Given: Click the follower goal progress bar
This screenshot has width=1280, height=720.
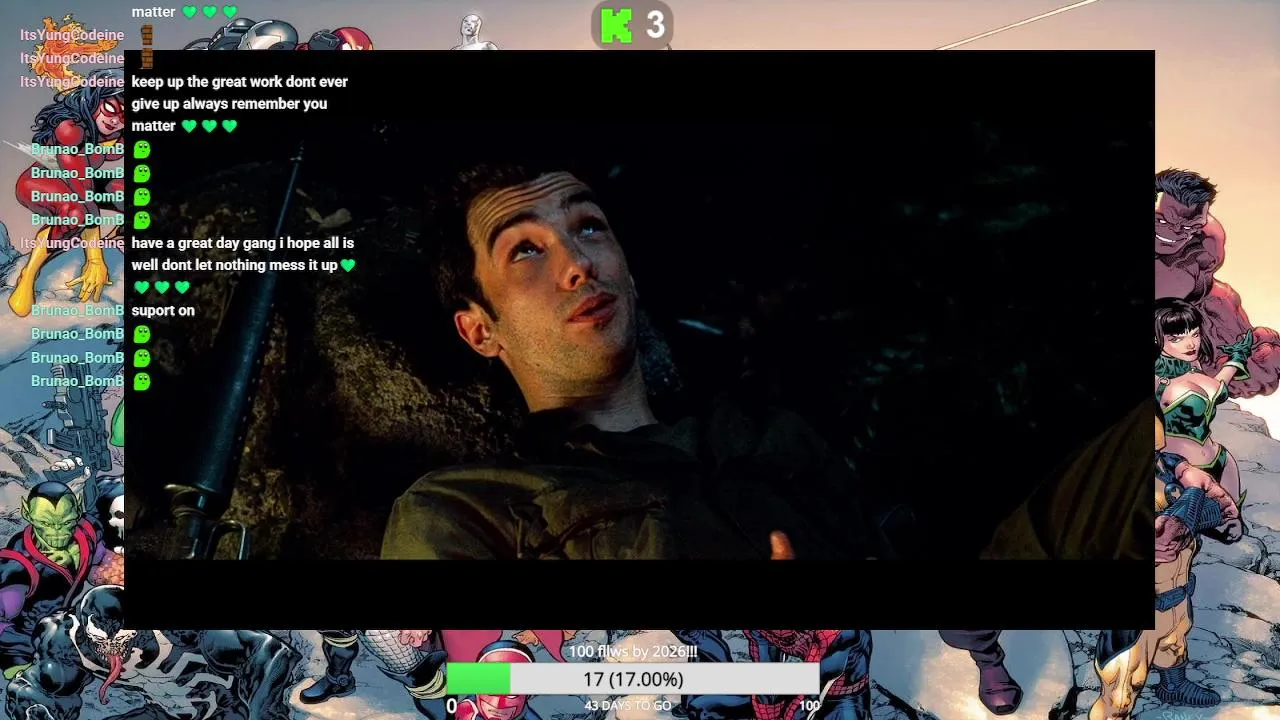Looking at the screenshot, I should click(x=633, y=680).
